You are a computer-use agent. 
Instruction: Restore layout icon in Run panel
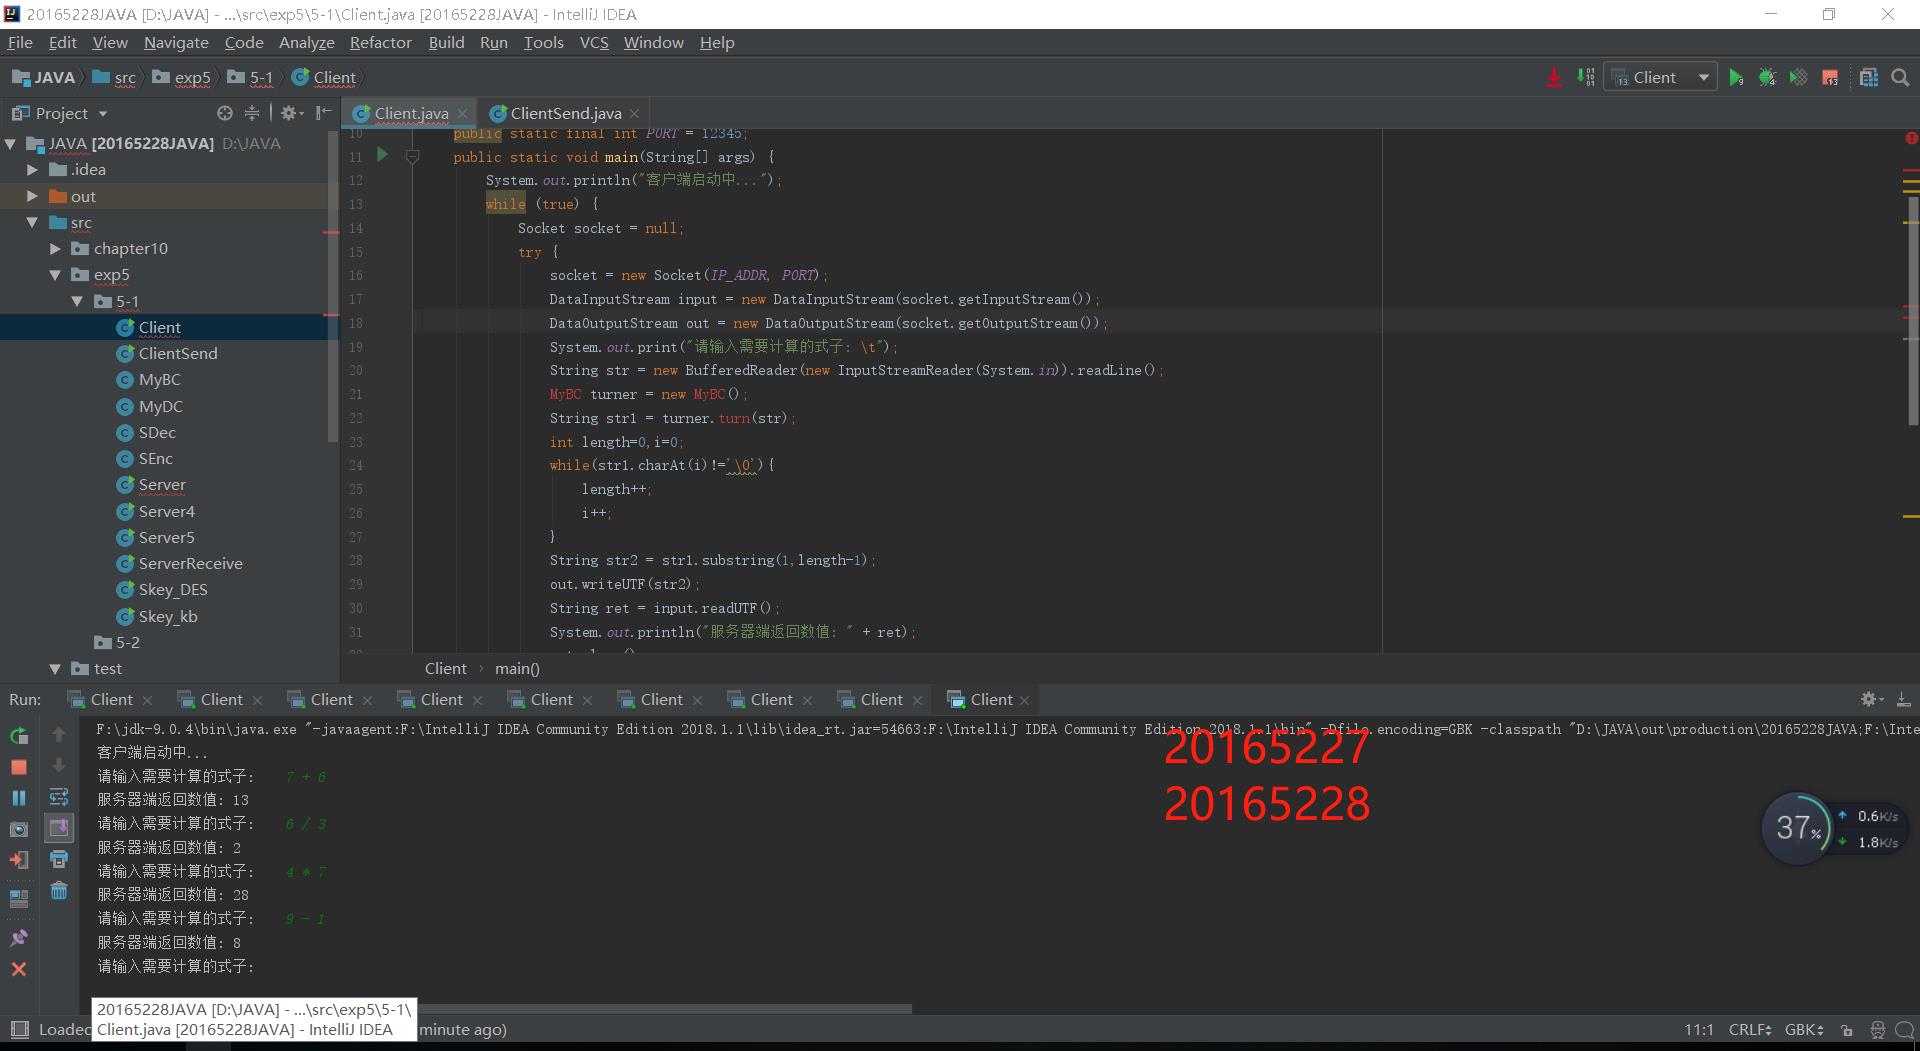(19, 898)
